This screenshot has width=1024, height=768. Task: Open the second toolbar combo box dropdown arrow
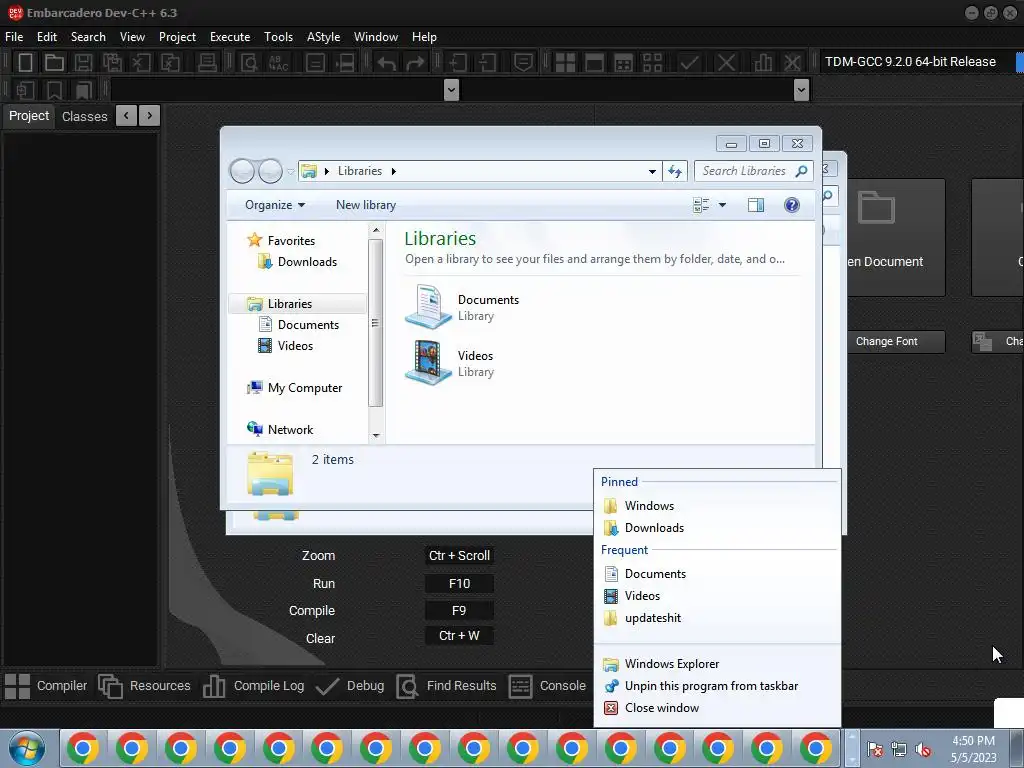801,89
